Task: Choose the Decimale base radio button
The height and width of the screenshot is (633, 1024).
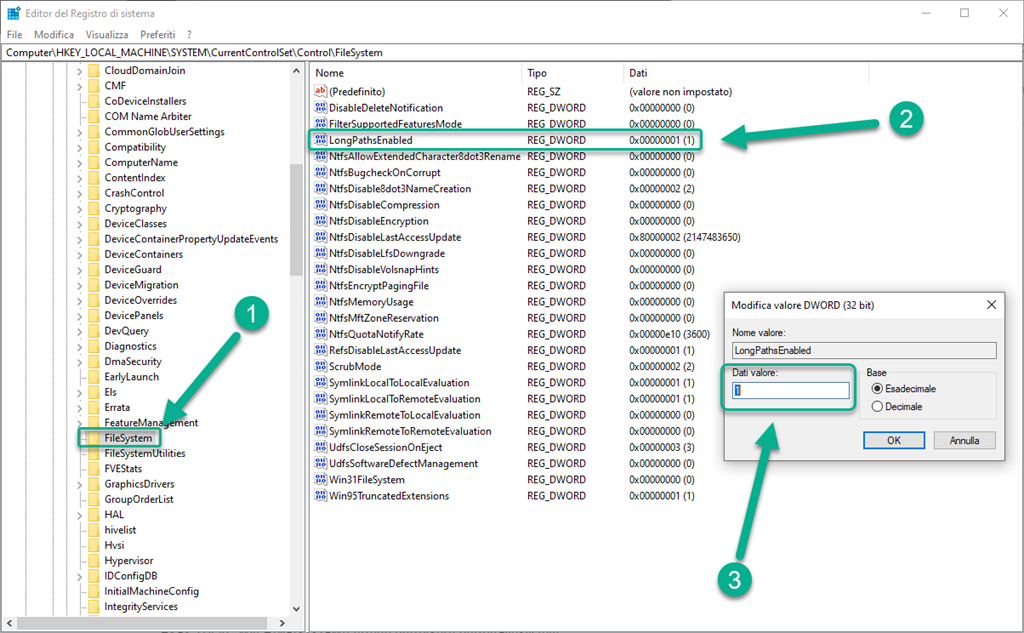Action: click(x=878, y=407)
